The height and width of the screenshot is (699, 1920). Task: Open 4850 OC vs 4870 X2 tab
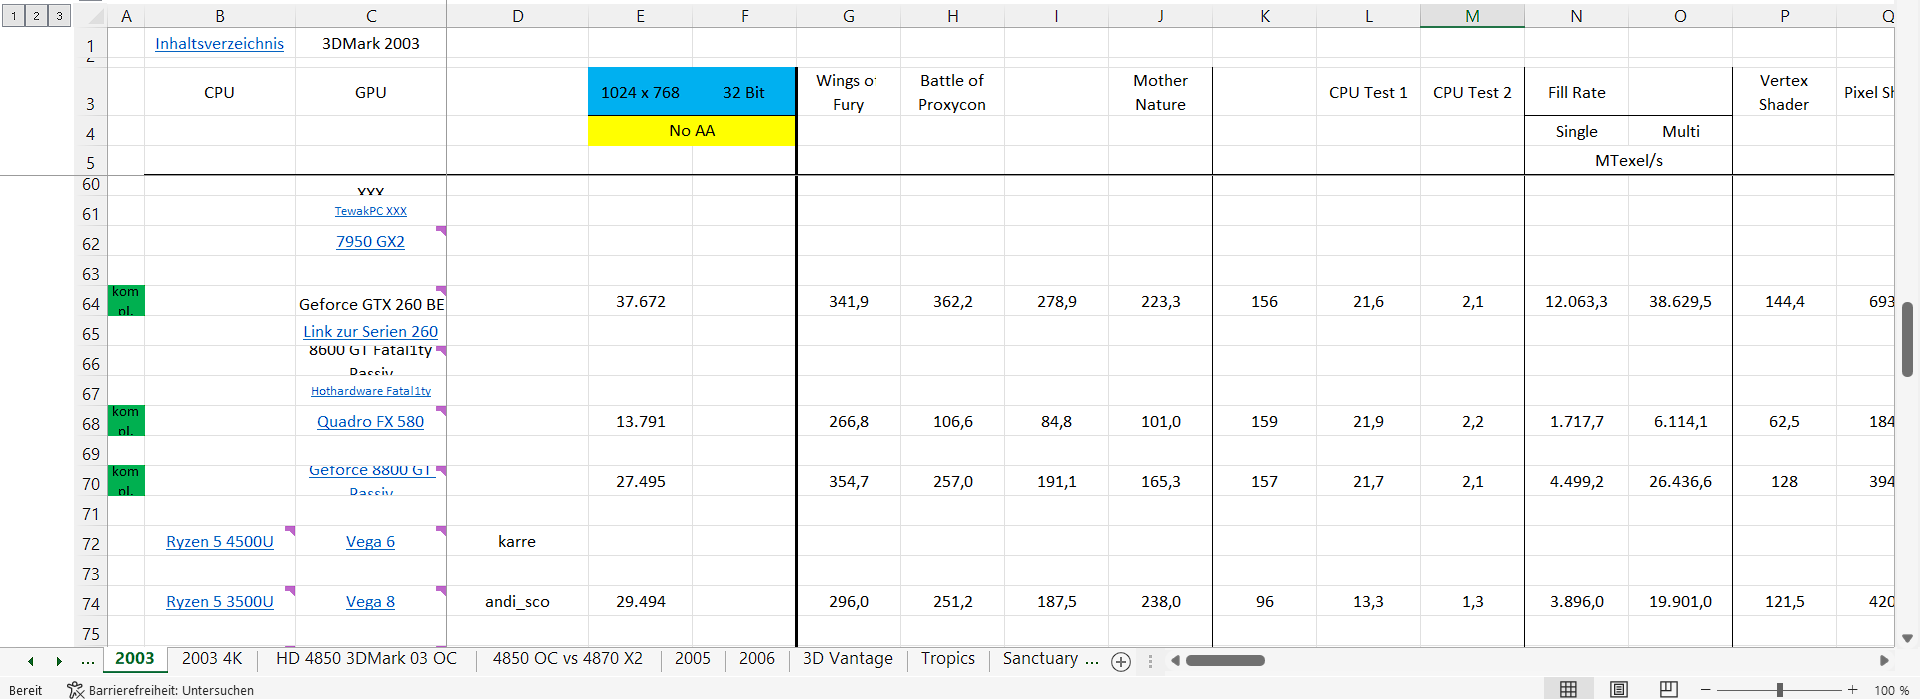[567, 658]
